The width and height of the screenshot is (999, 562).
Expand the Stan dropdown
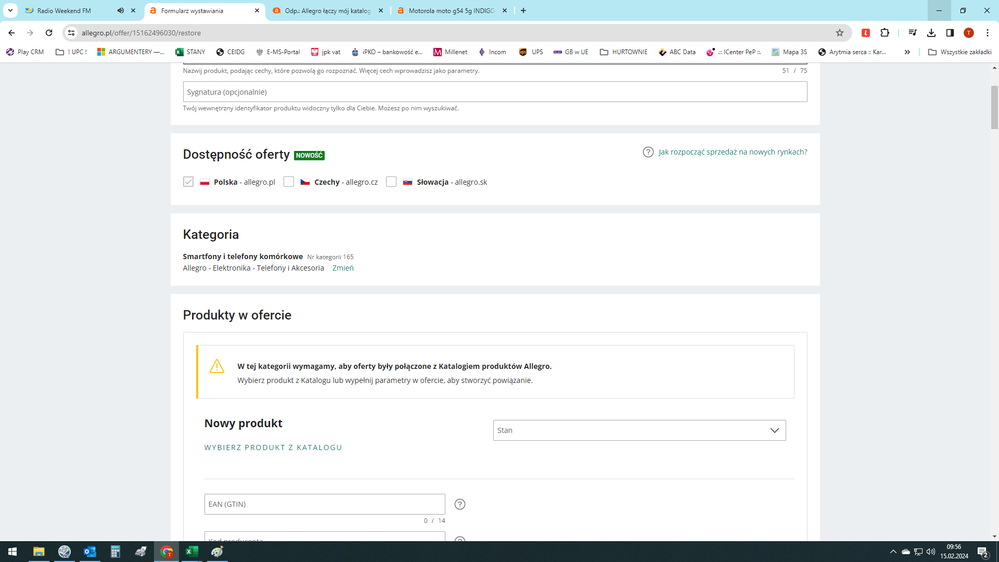pos(639,430)
